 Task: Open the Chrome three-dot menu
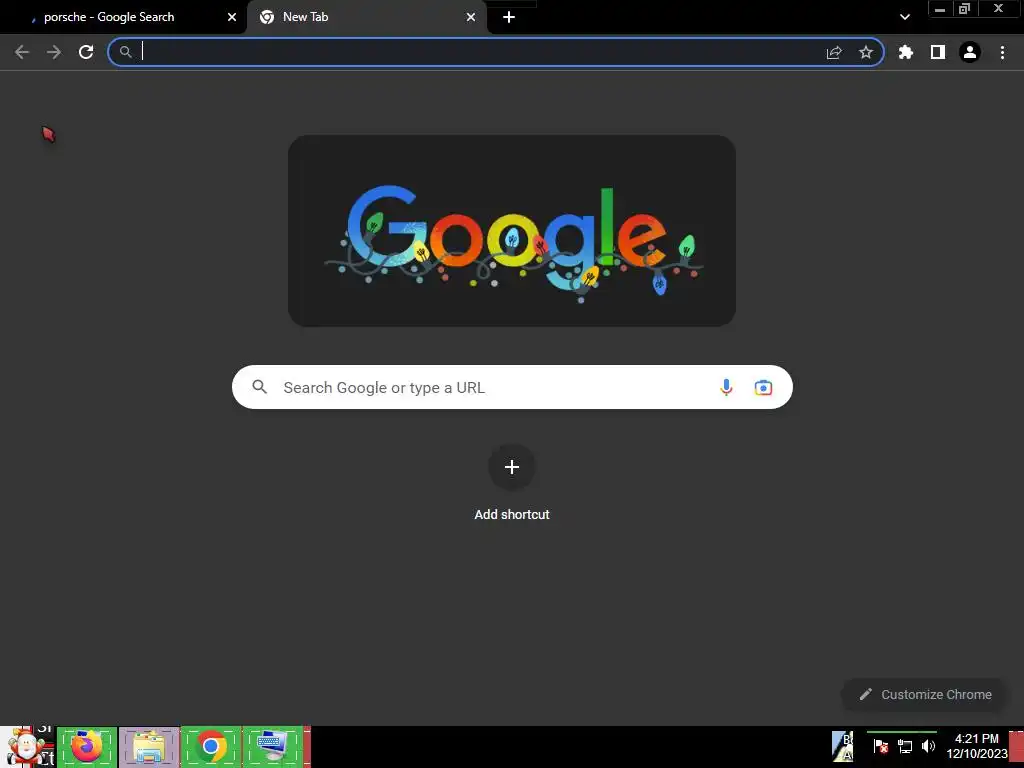coord(1002,52)
